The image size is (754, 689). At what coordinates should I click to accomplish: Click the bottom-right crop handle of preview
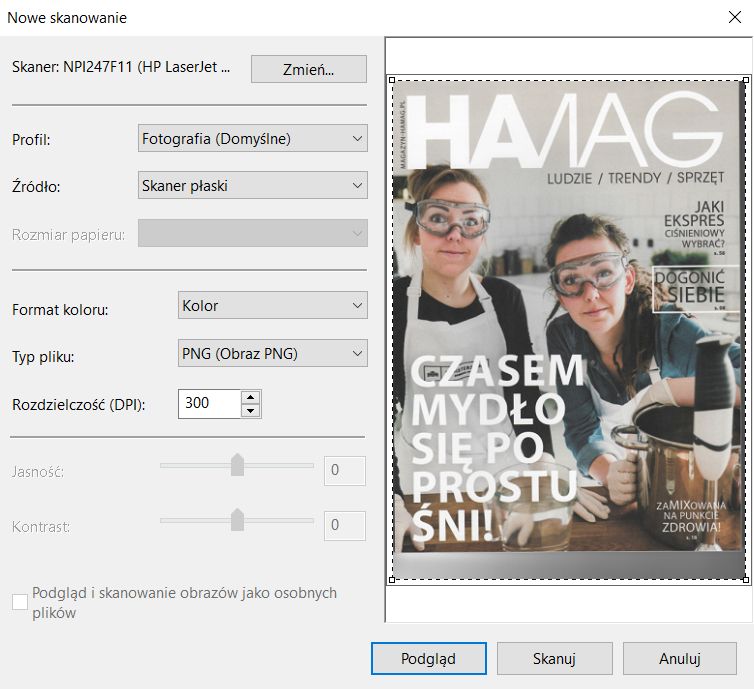pos(746,580)
